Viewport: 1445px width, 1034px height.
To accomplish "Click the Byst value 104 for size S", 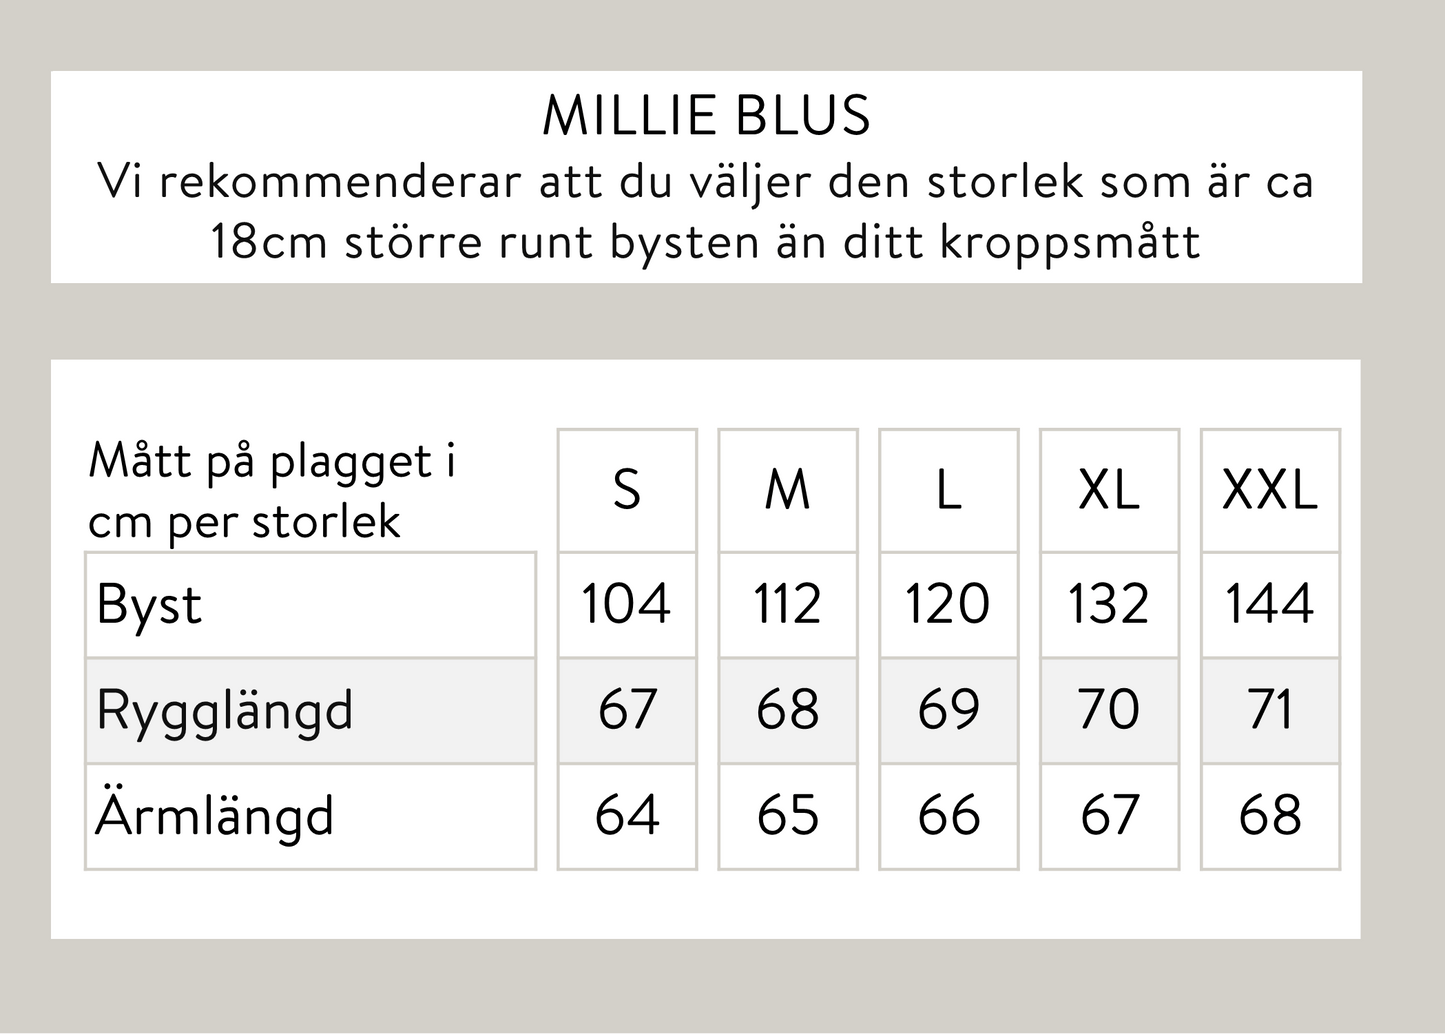I will [627, 605].
